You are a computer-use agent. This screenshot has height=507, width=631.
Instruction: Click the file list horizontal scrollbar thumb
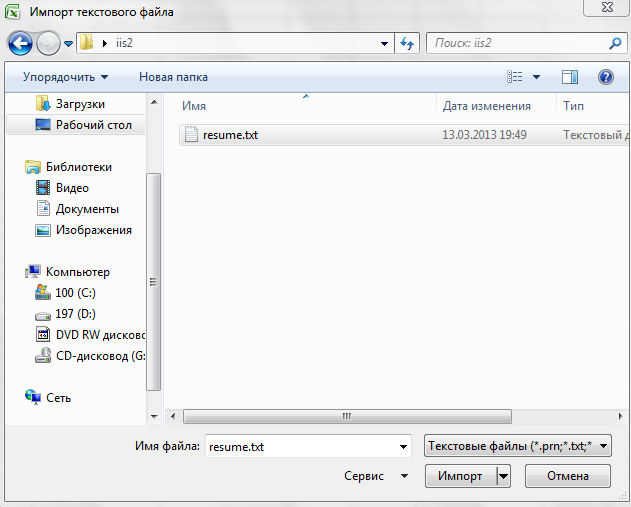[347, 416]
